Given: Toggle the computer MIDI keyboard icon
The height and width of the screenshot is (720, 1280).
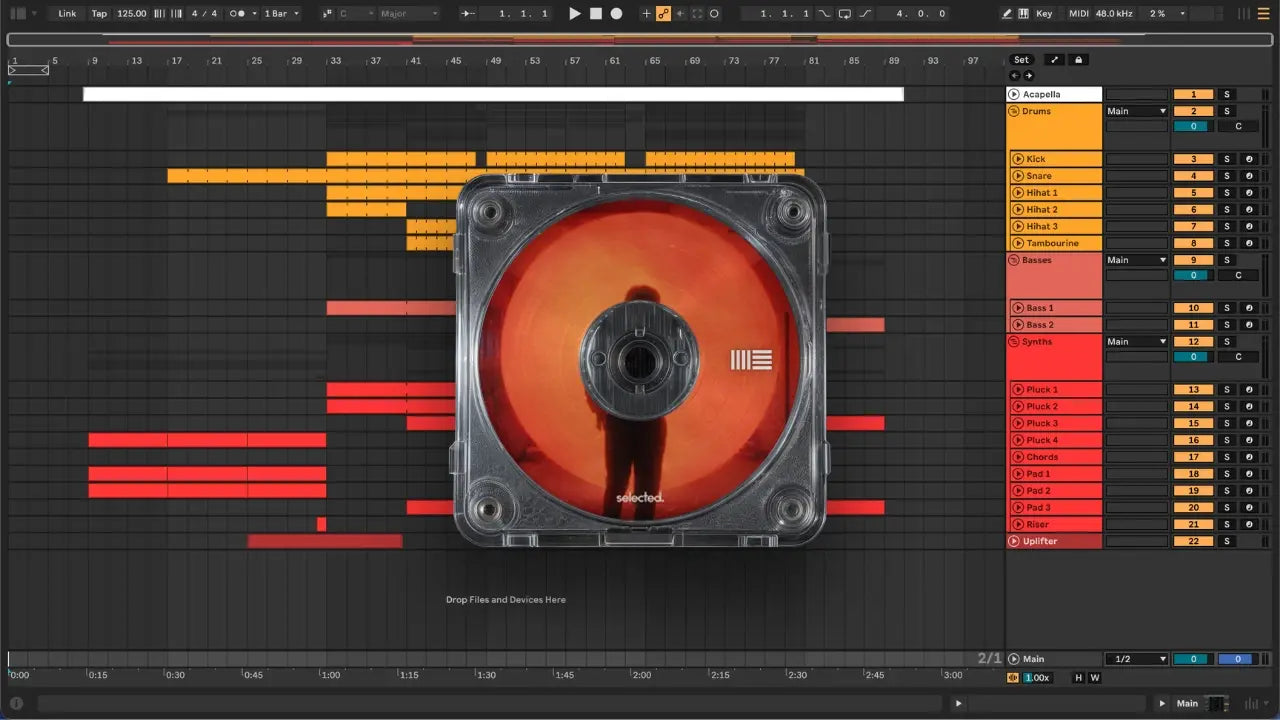Looking at the screenshot, I should point(1023,14).
